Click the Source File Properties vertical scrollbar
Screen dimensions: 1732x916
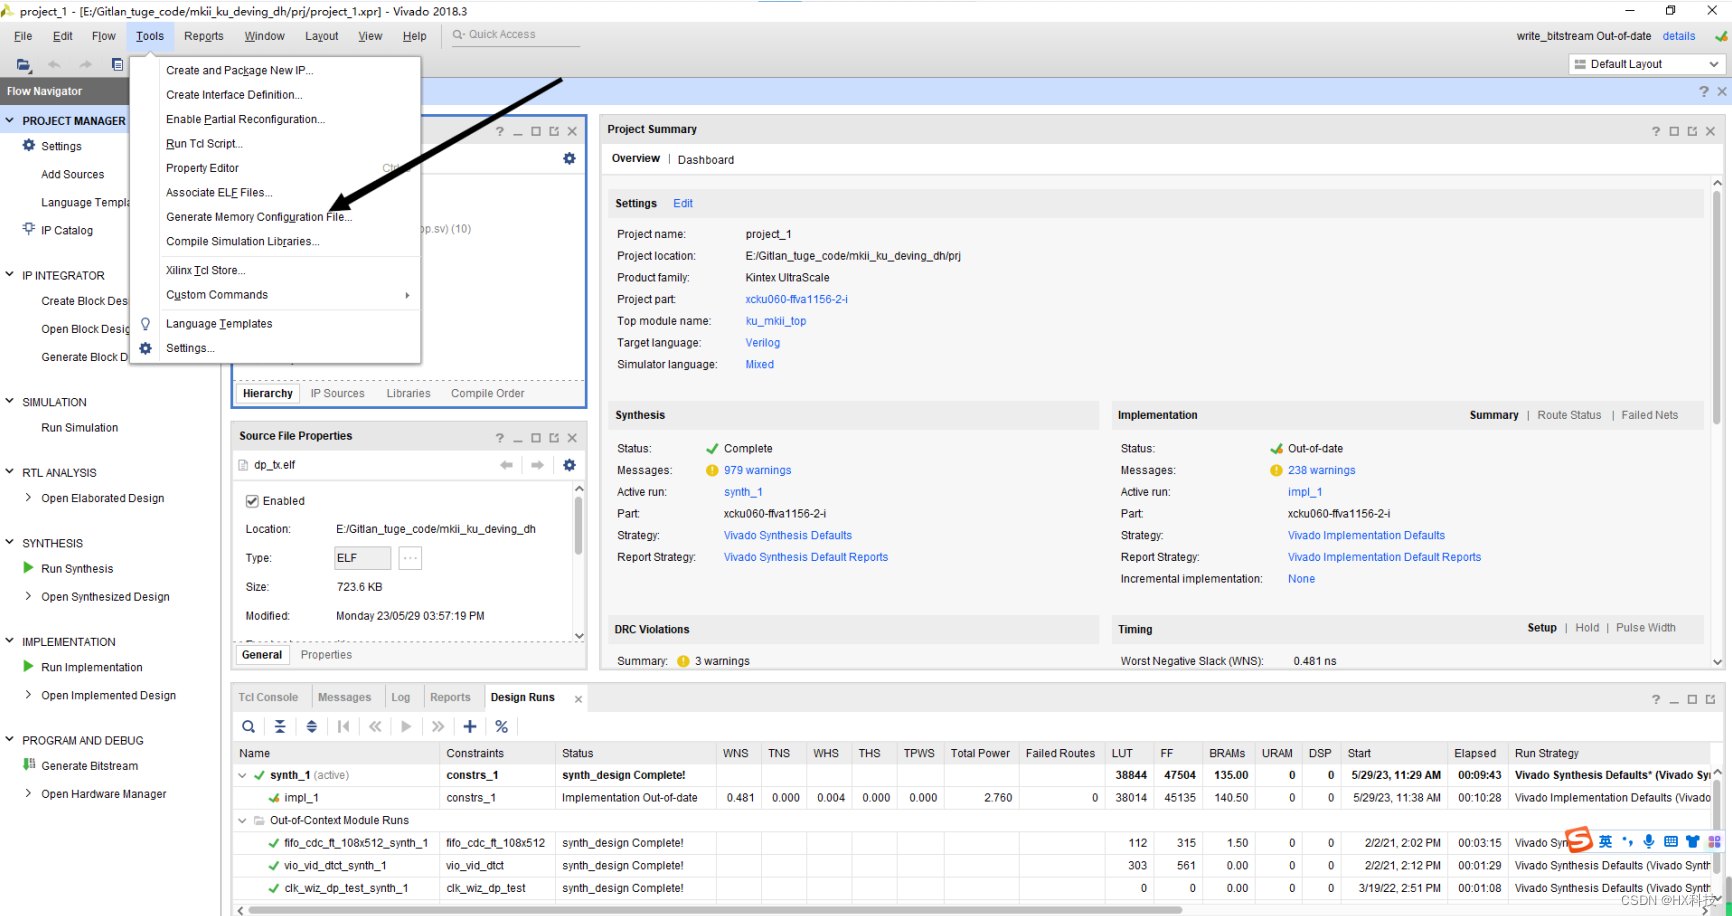(x=578, y=525)
